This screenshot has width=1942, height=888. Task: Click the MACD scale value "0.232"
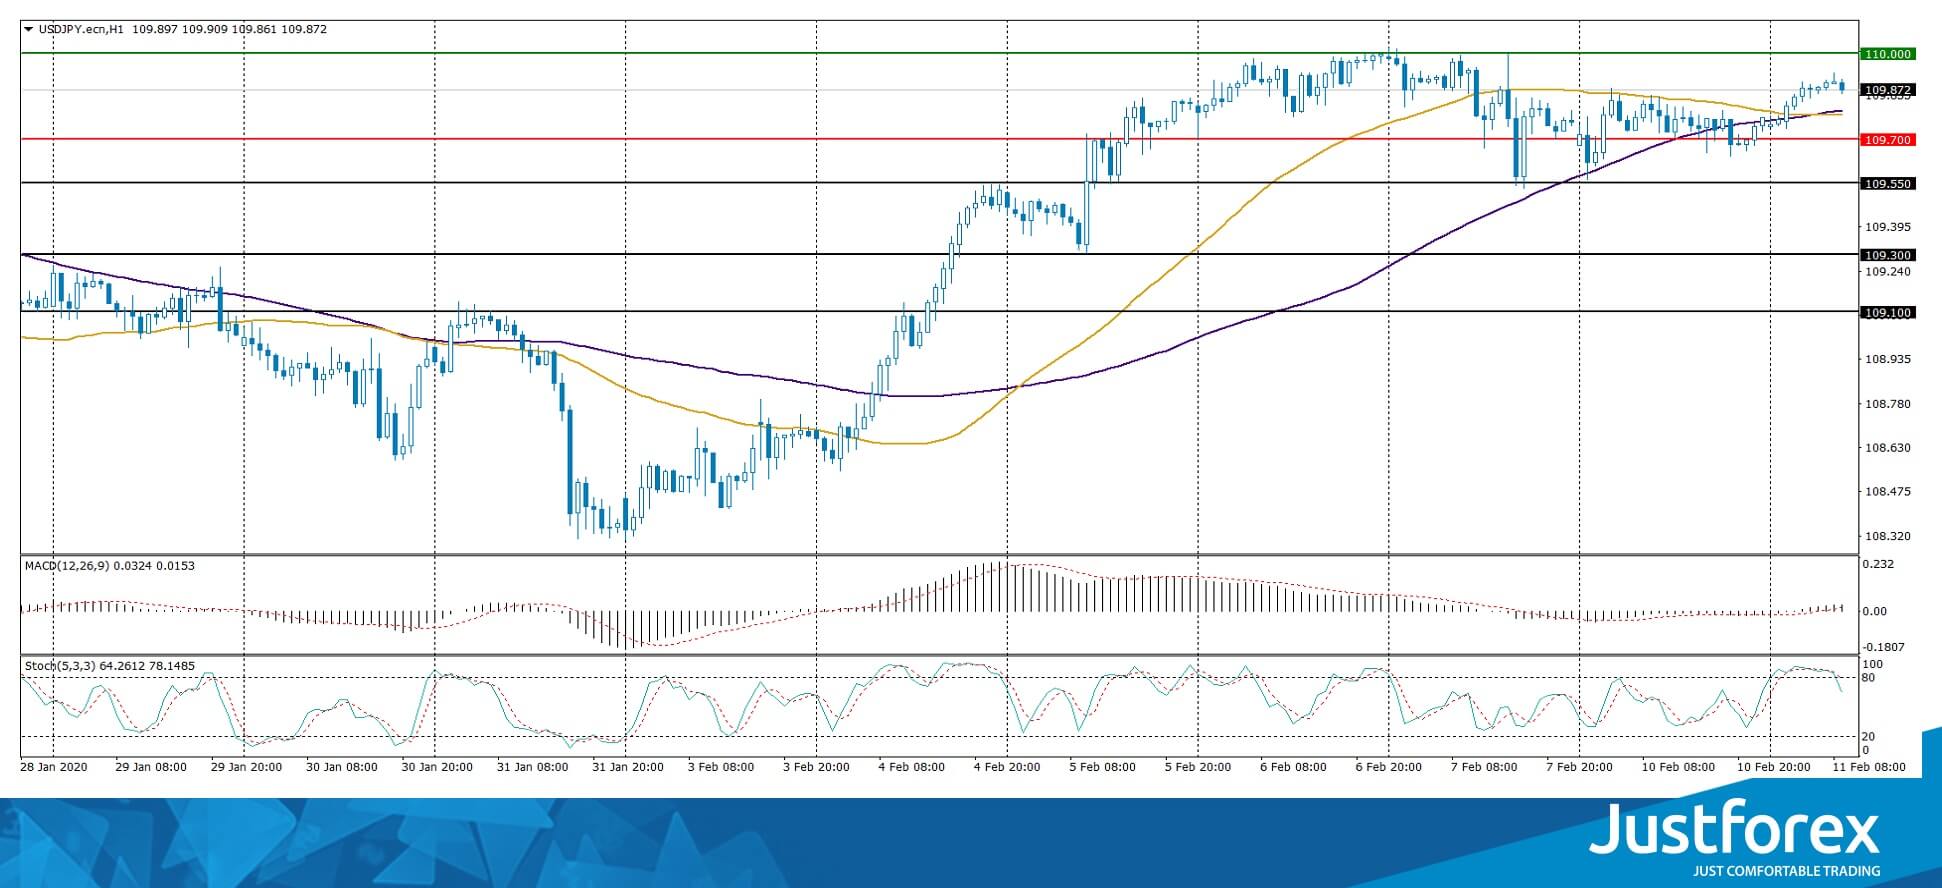1879,565
